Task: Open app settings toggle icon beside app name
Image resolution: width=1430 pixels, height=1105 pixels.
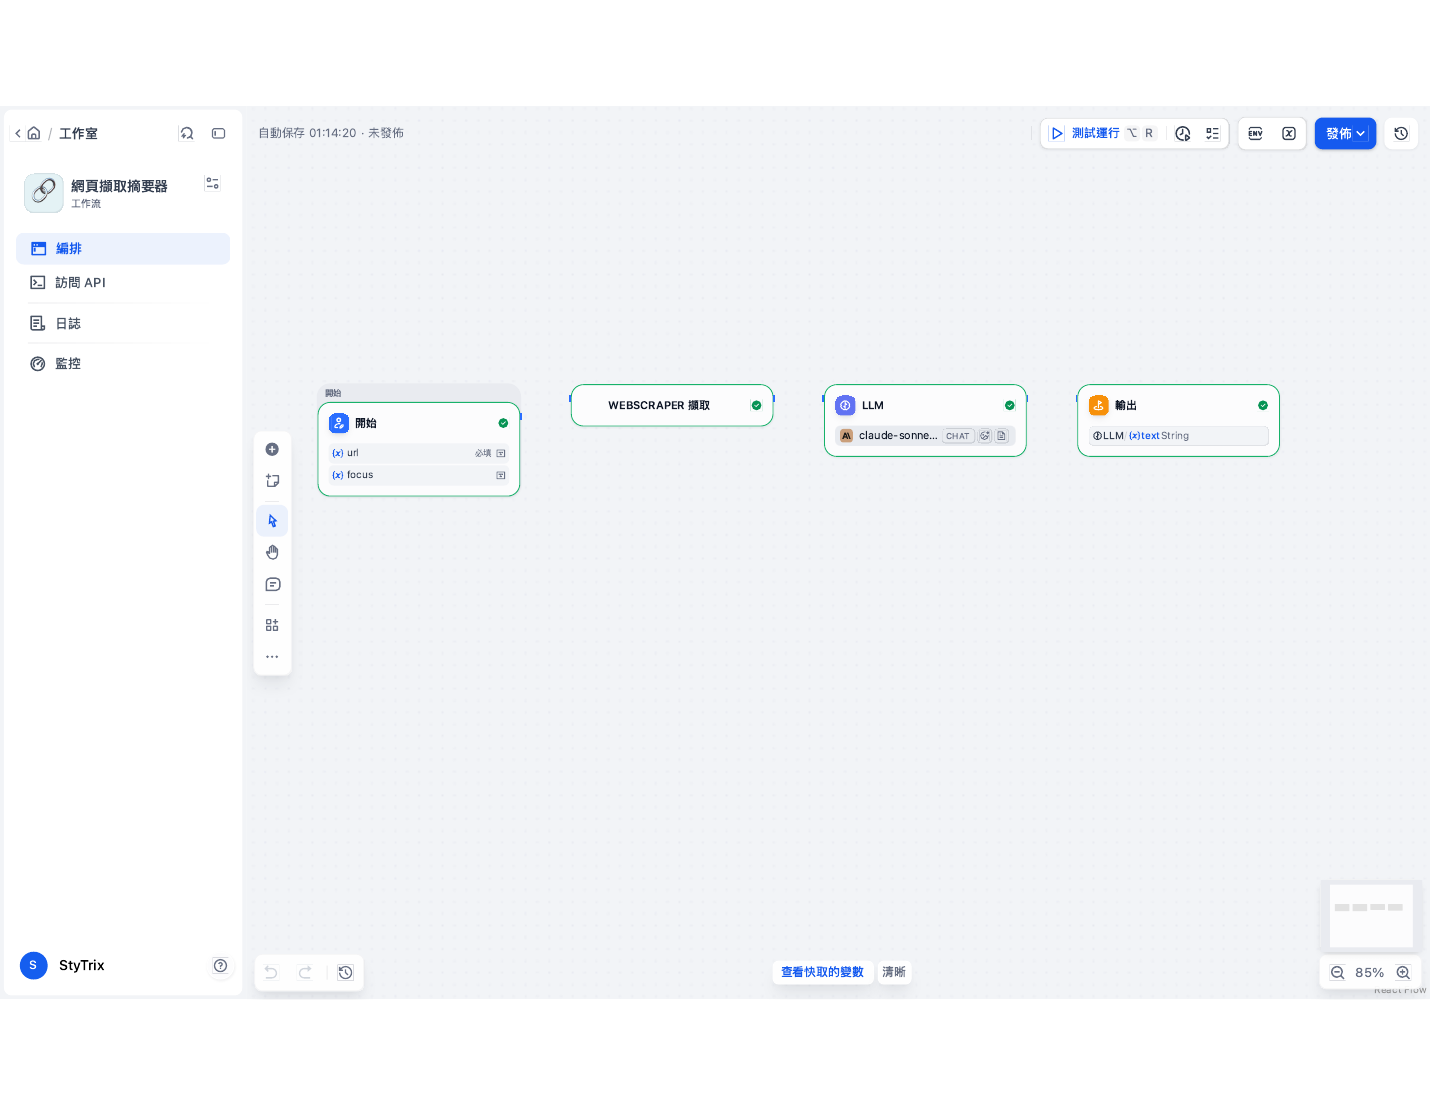Action: point(212,184)
